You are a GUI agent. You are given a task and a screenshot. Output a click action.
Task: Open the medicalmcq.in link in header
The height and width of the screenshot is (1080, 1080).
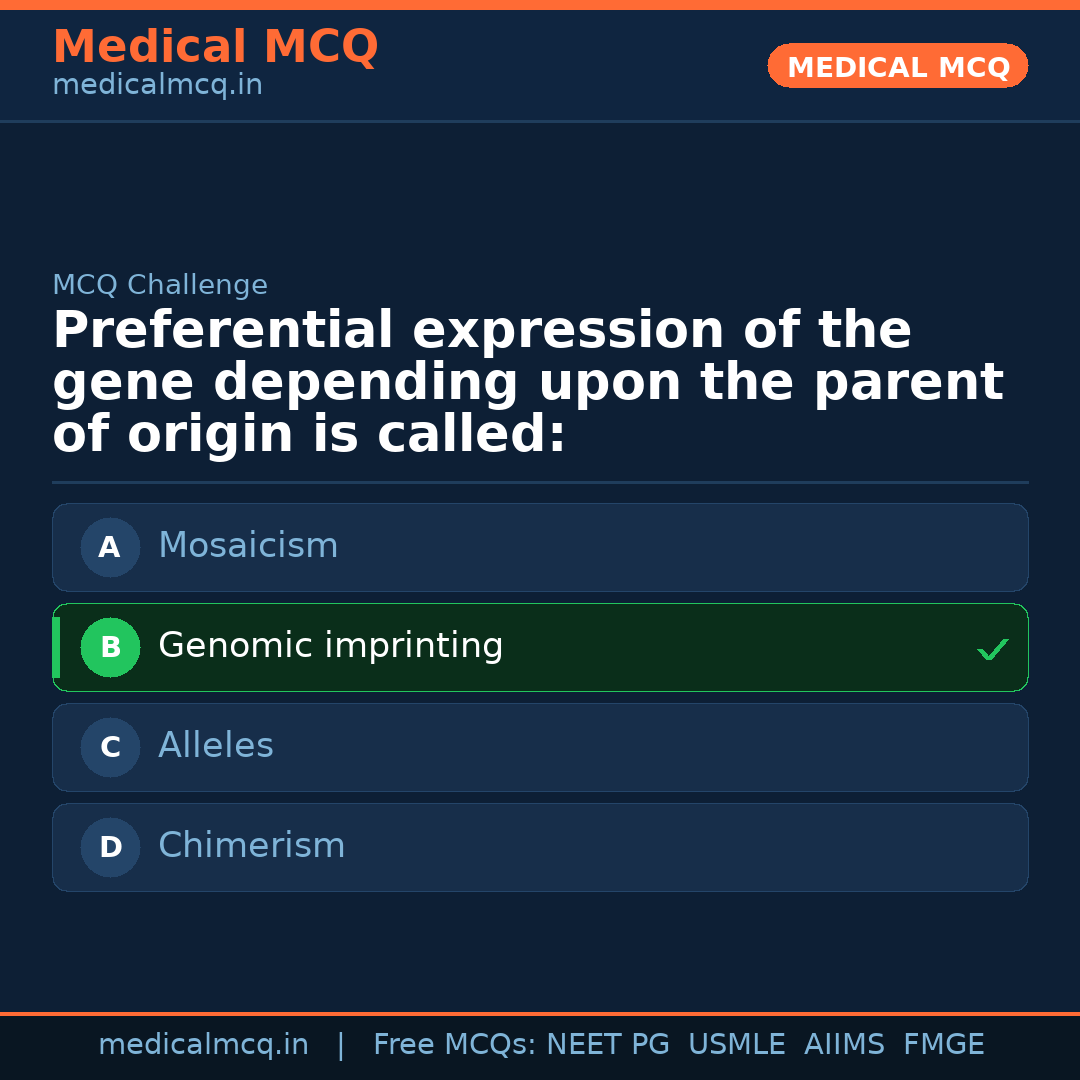pos(157,86)
